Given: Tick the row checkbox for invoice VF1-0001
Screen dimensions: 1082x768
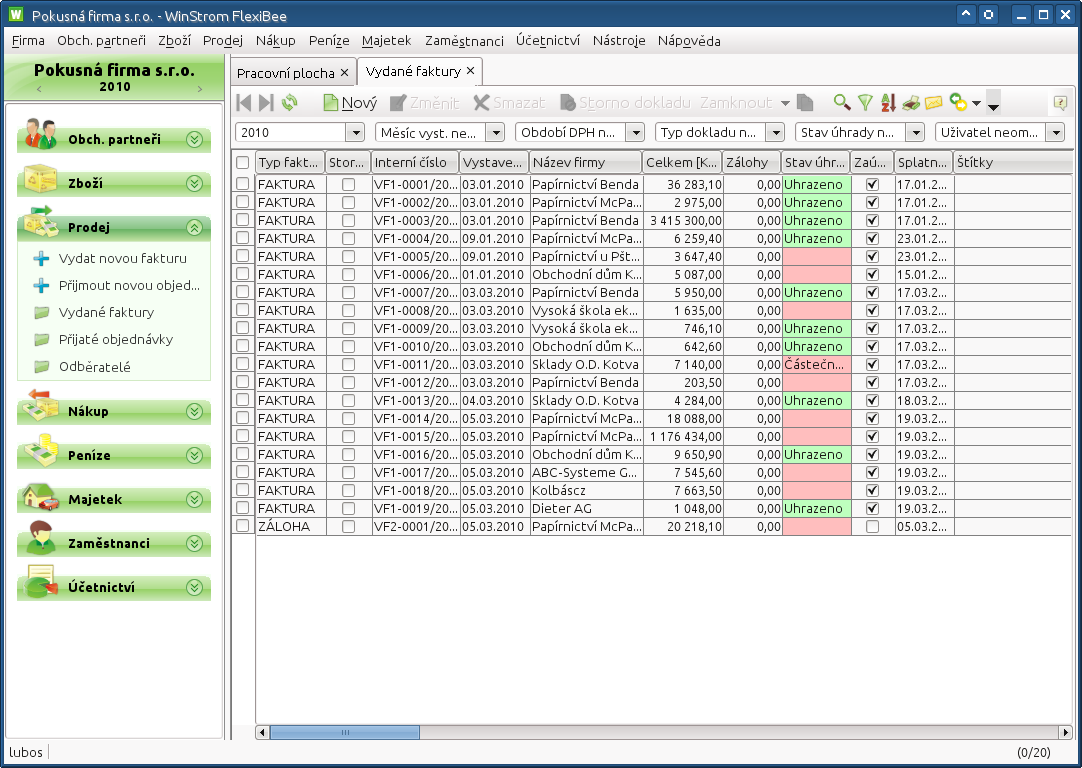Looking at the screenshot, I should (243, 184).
